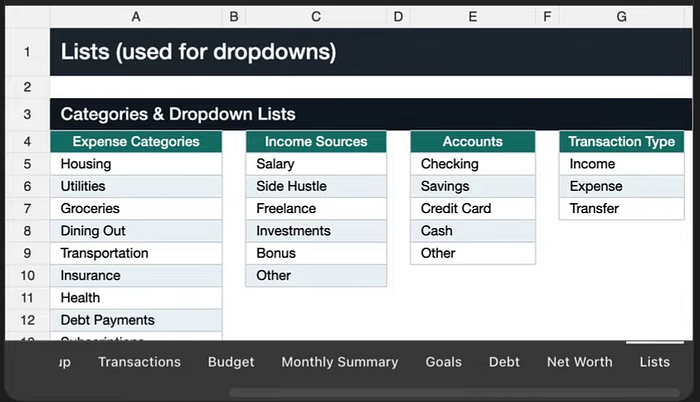
Task: Select row 5 header
Action: [27, 164]
